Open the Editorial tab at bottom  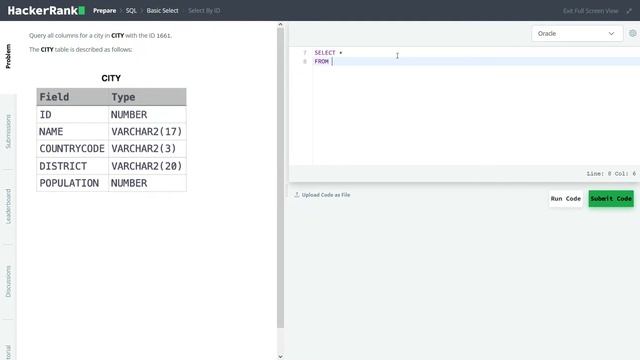click(x=8, y=352)
